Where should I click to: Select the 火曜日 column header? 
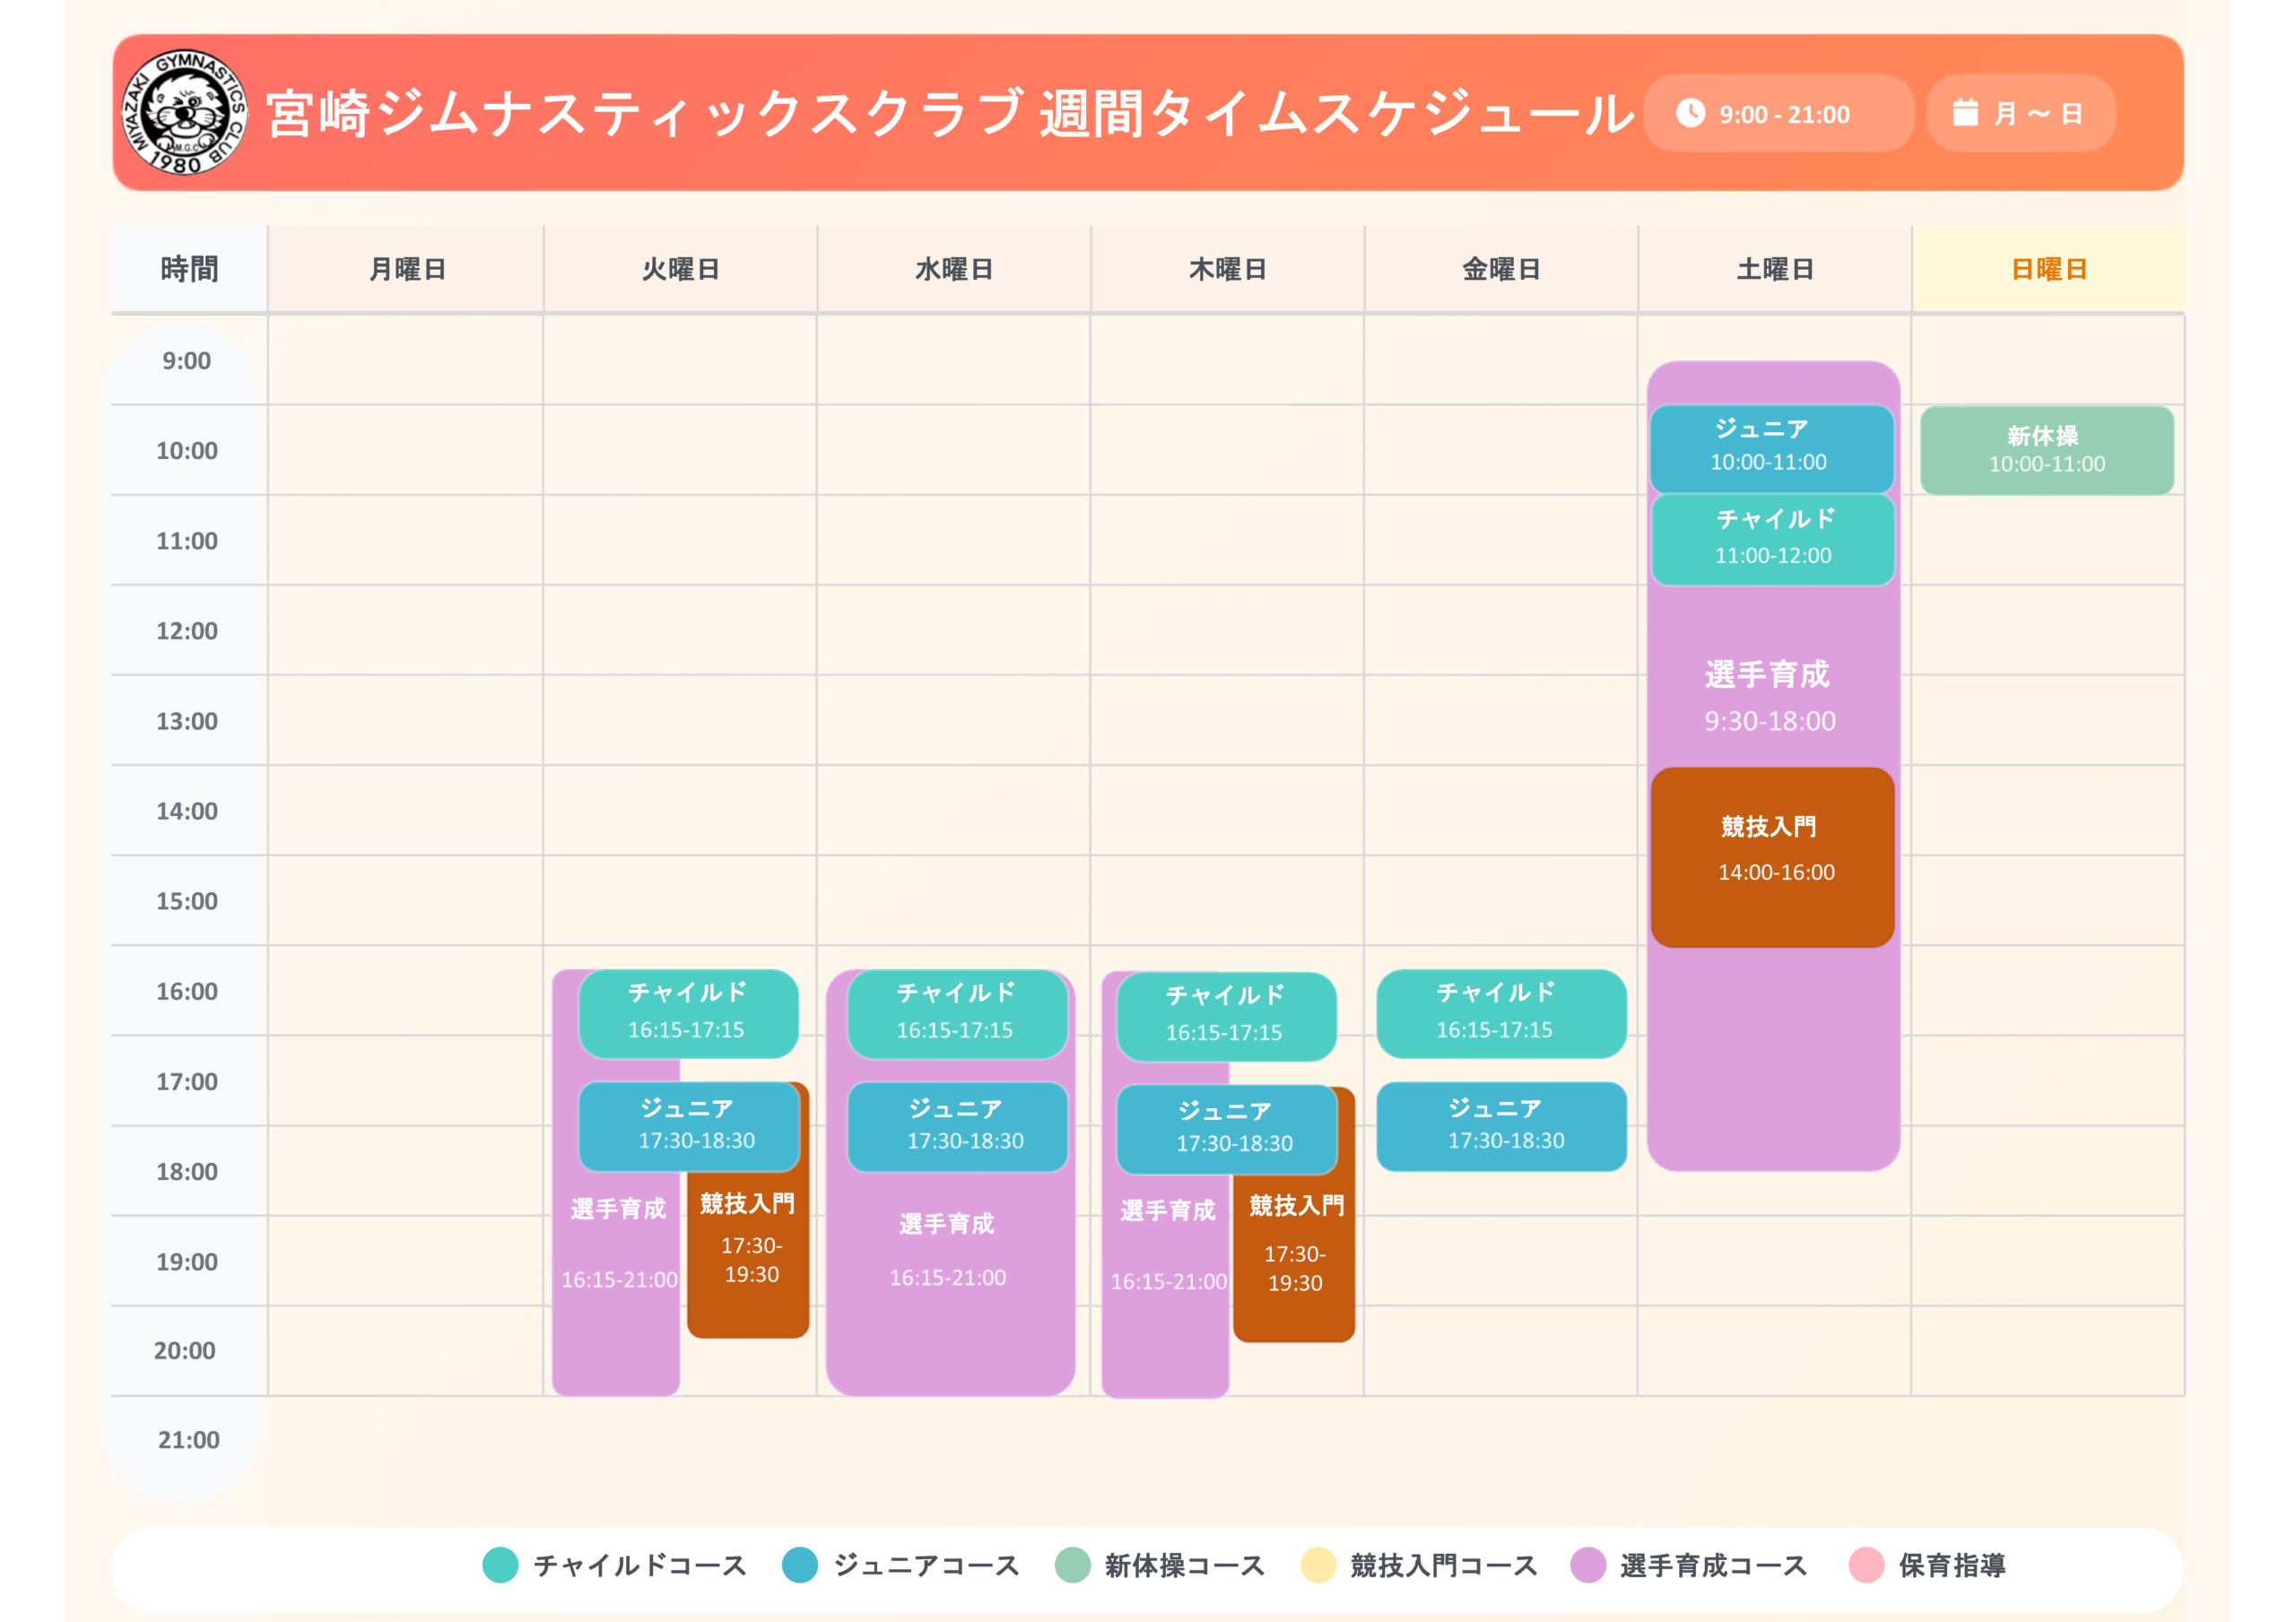(680, 269)
